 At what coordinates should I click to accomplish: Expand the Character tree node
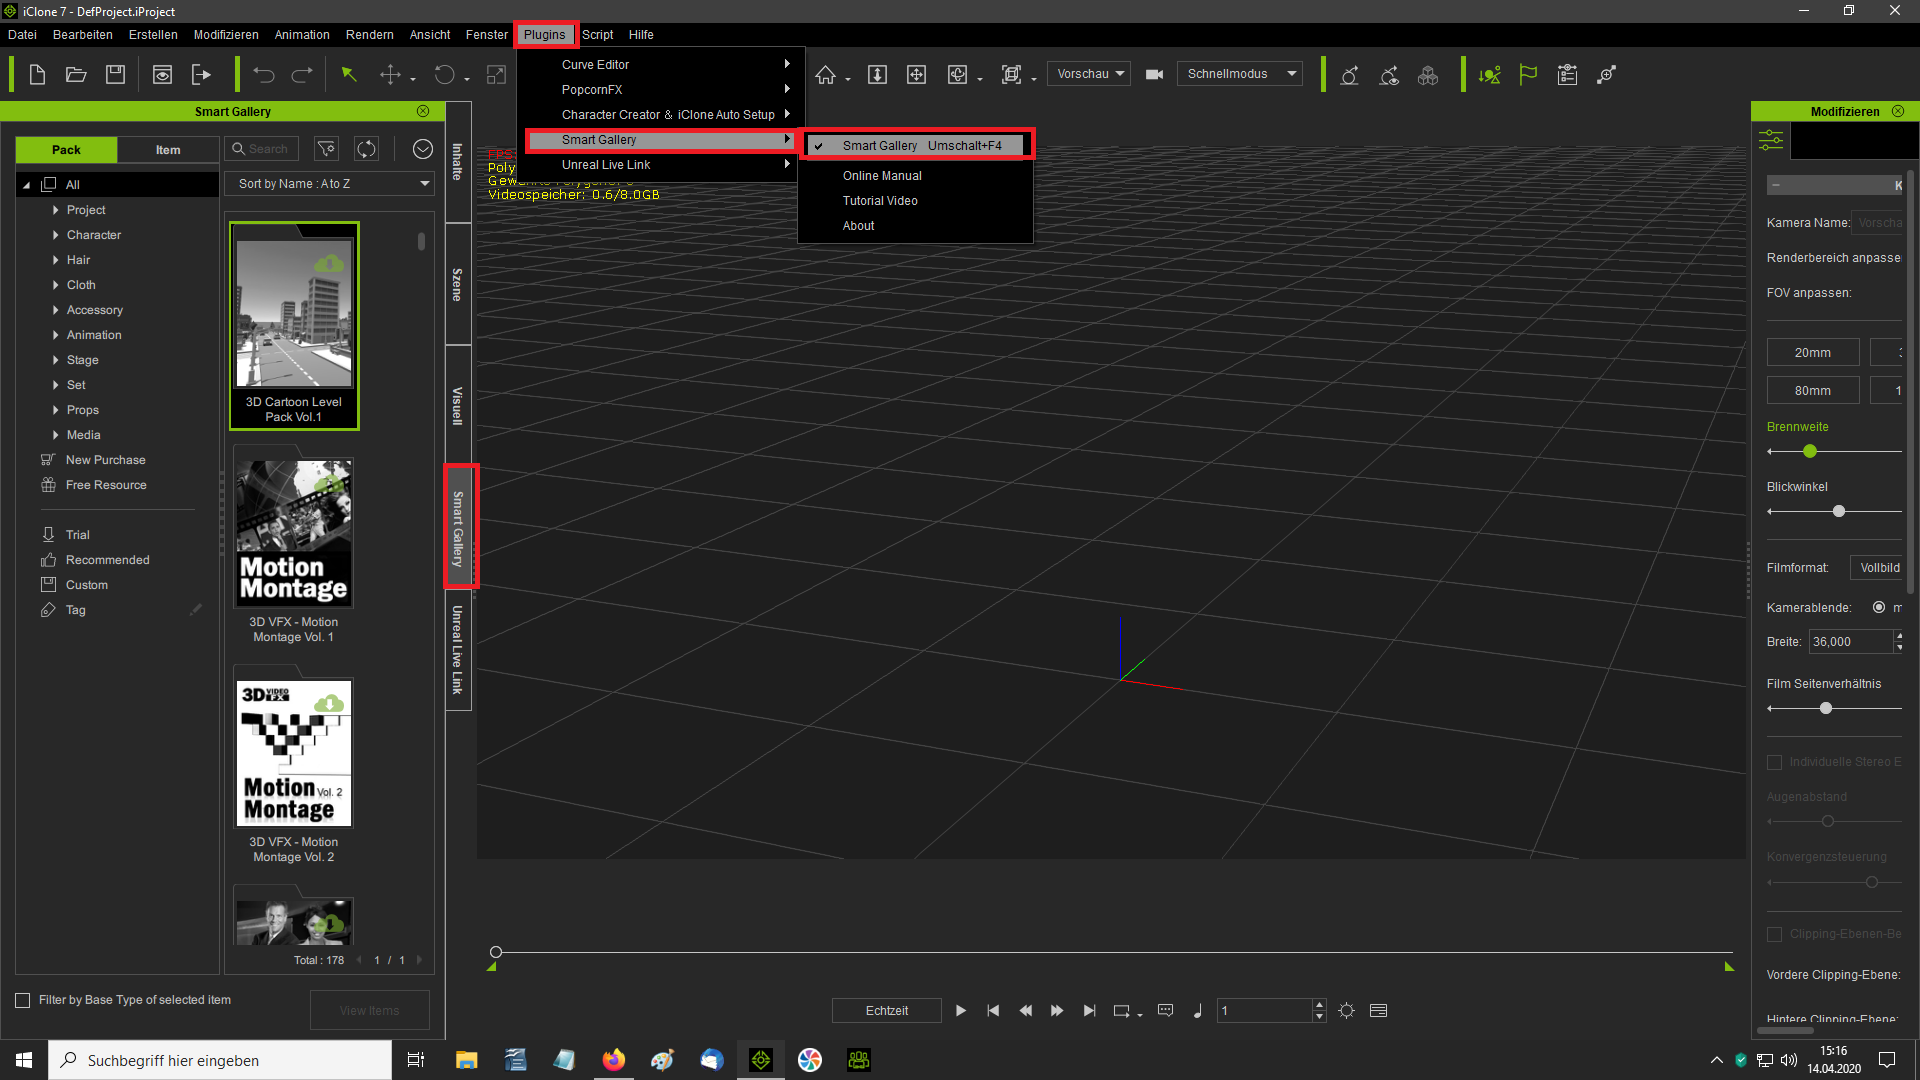tap(55, 235)
